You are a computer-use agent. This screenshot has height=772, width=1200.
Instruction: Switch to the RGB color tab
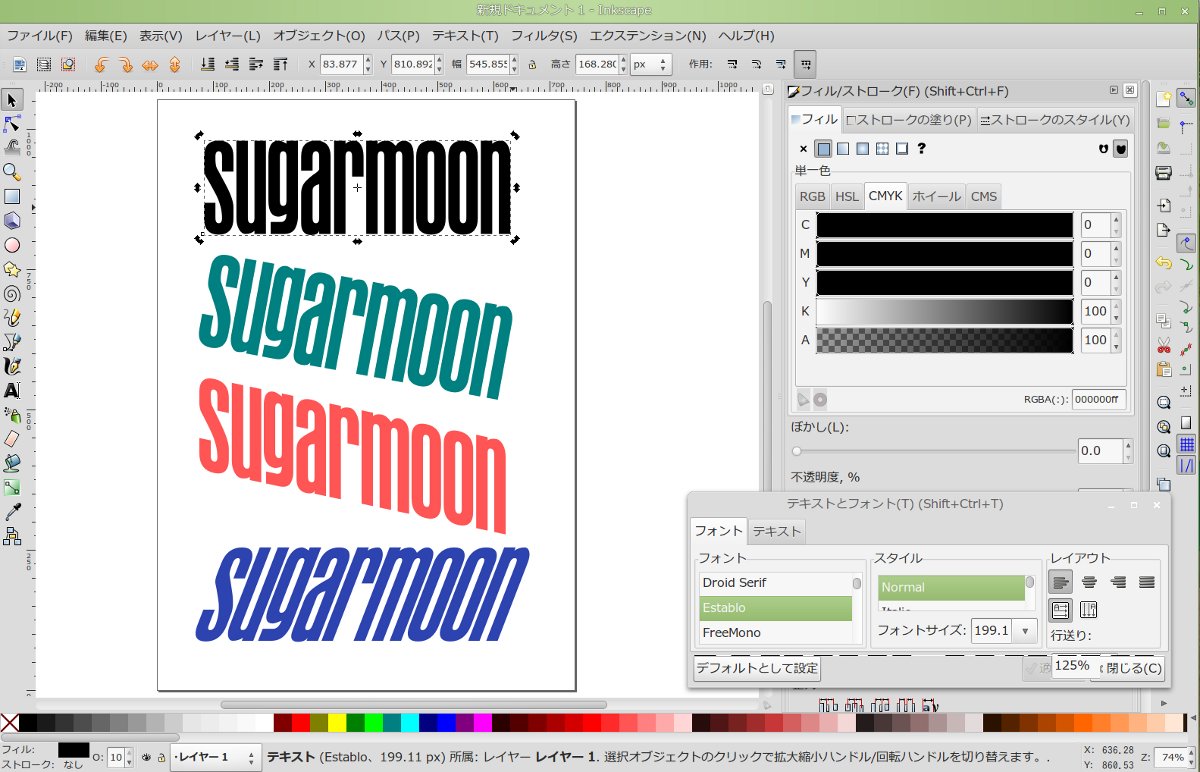pos(812,196)
